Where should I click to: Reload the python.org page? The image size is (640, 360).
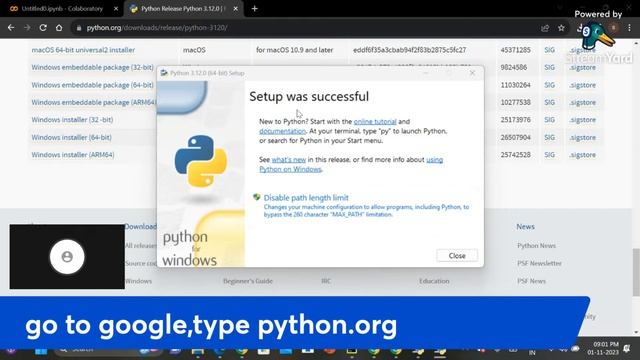click(x=43, y=28)
